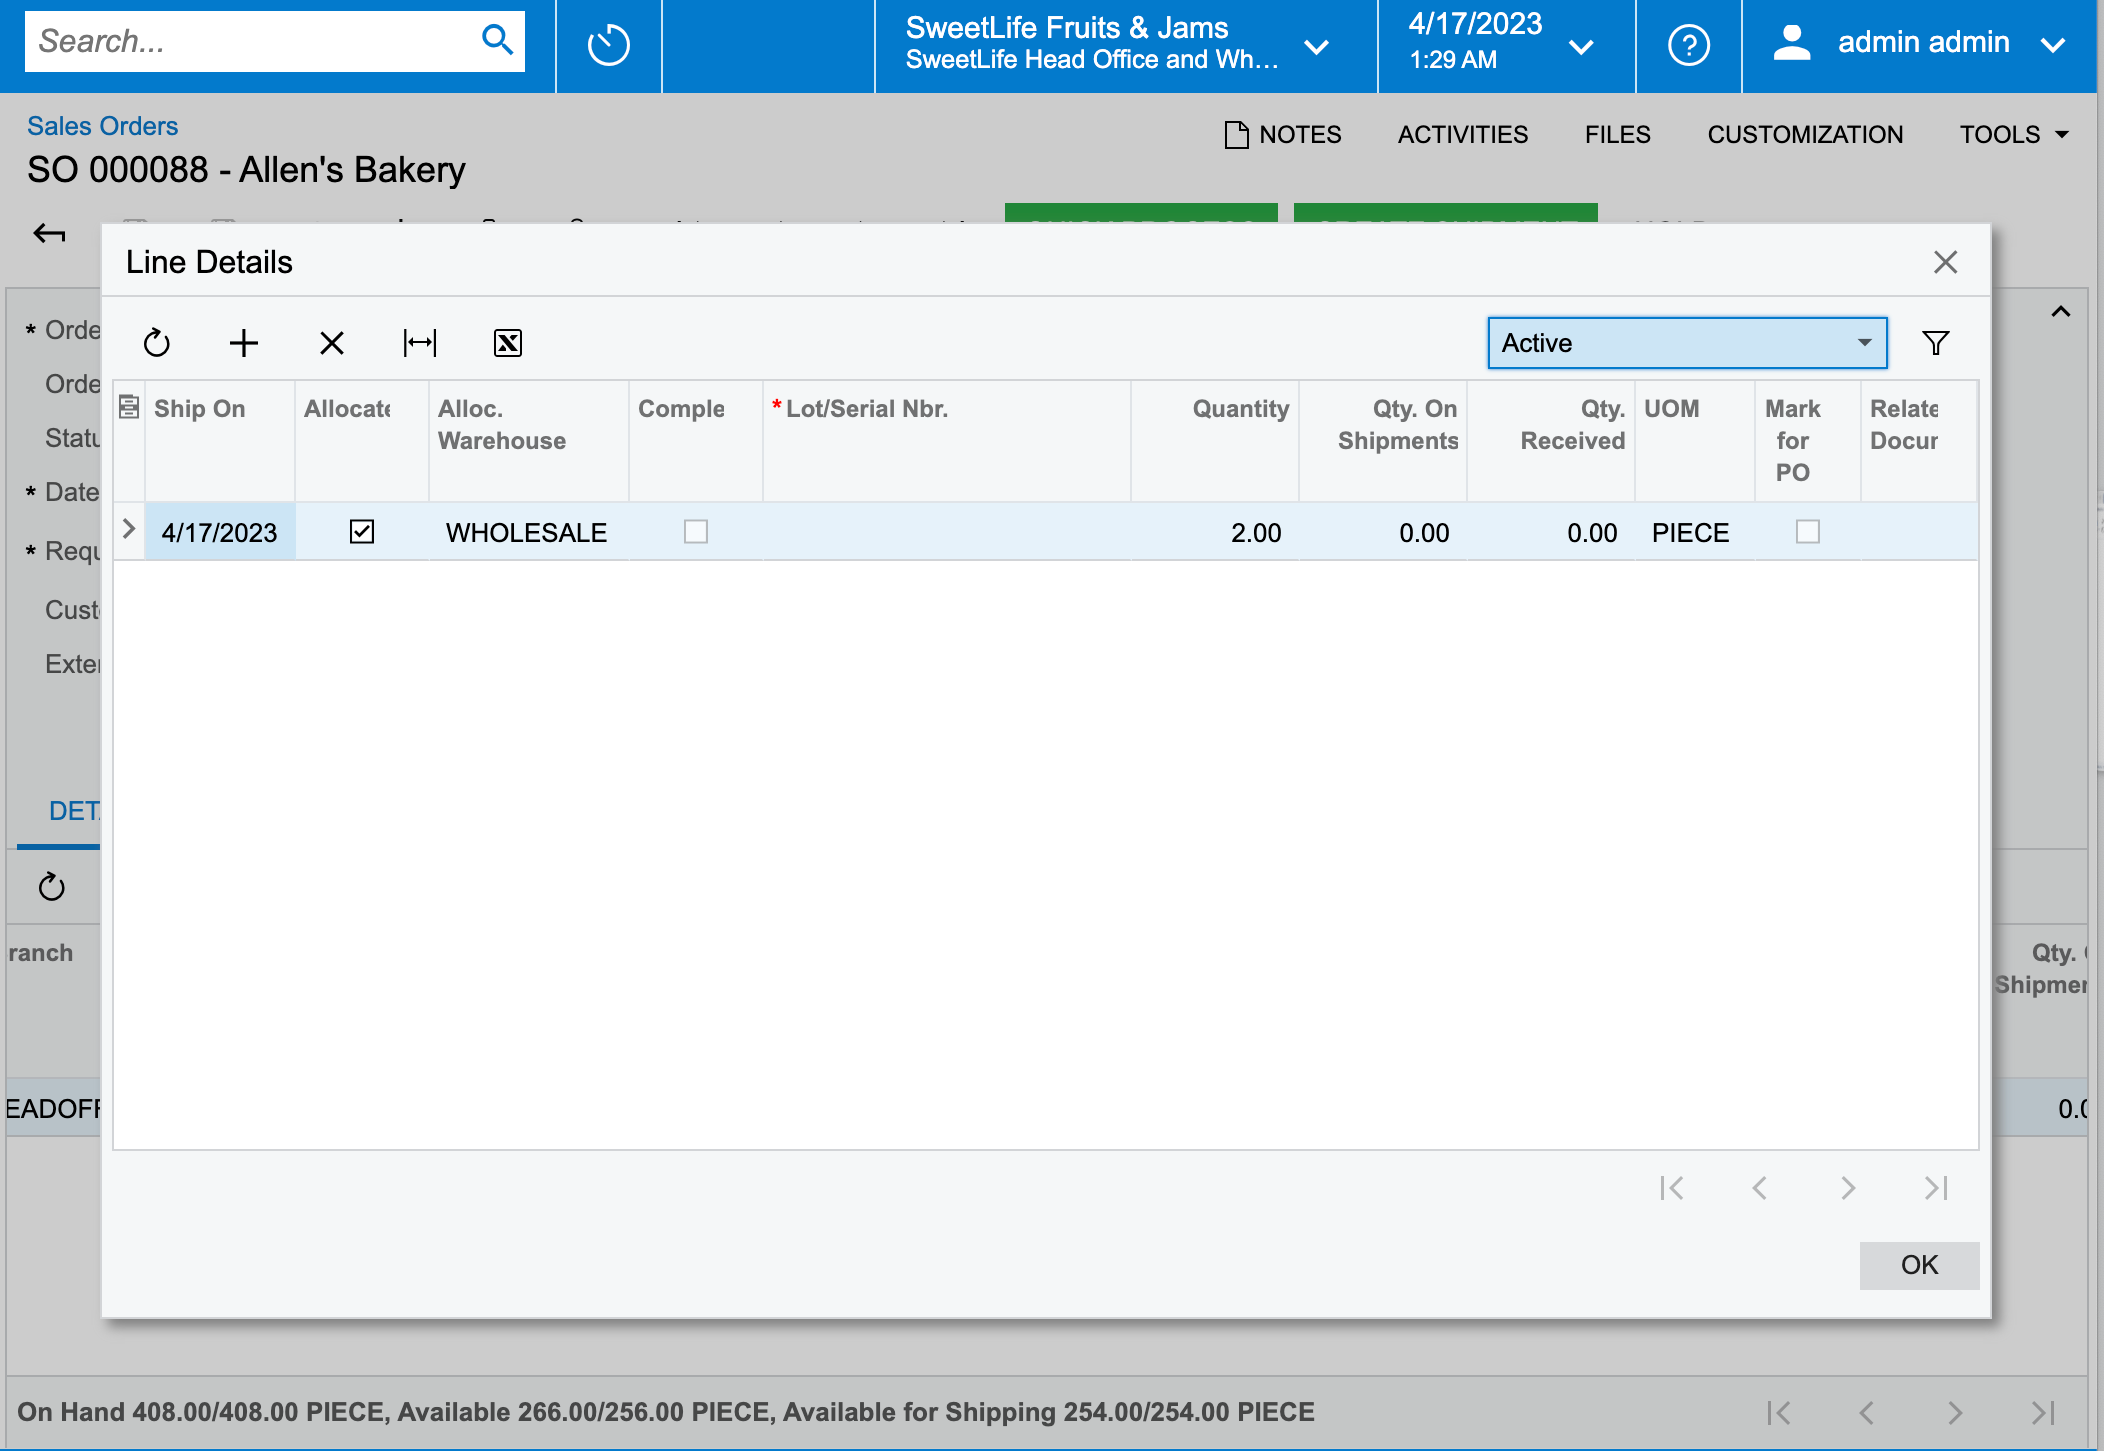Click the Alloc. Warehouse column header

tap(529, 440)
